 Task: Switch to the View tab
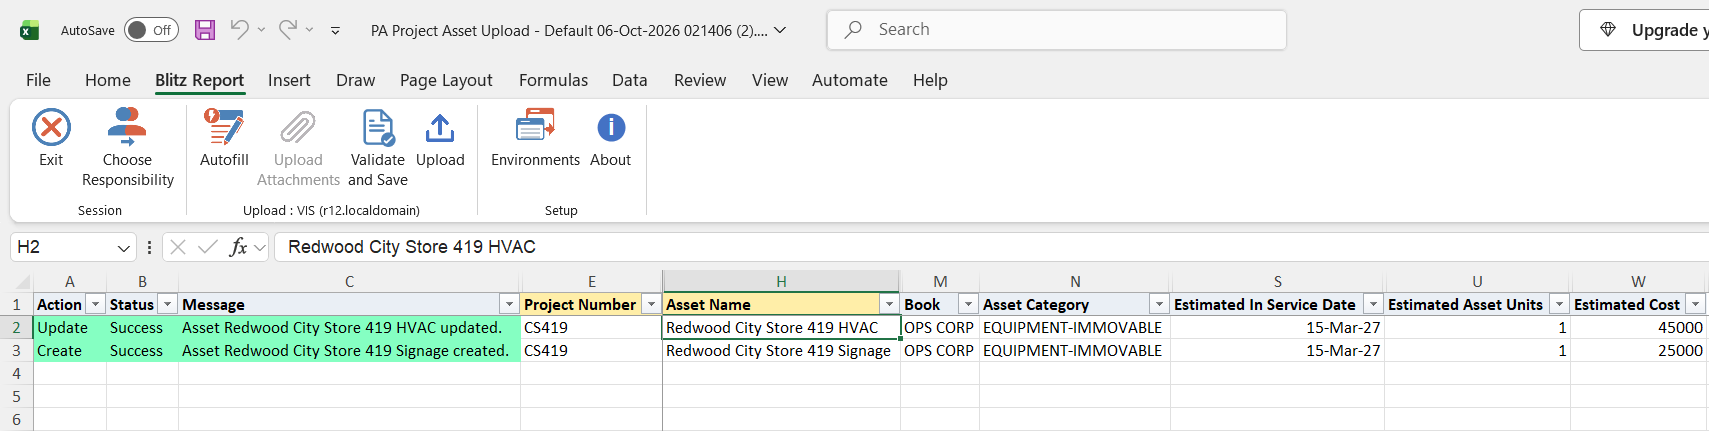pos(770,80)
